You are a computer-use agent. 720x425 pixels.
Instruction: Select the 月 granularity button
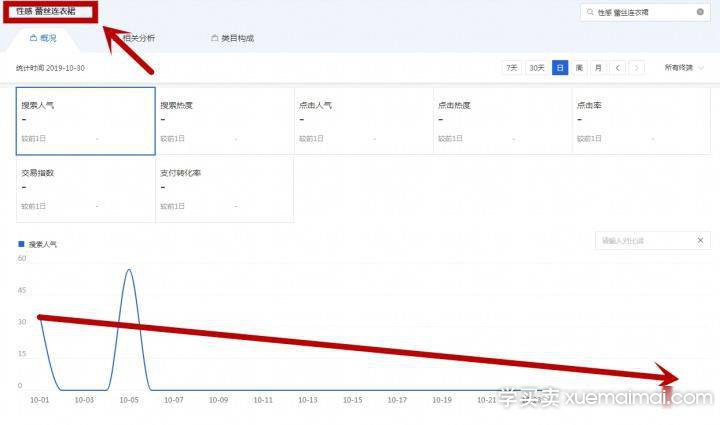pyautogui.click(x=598, y=68)
